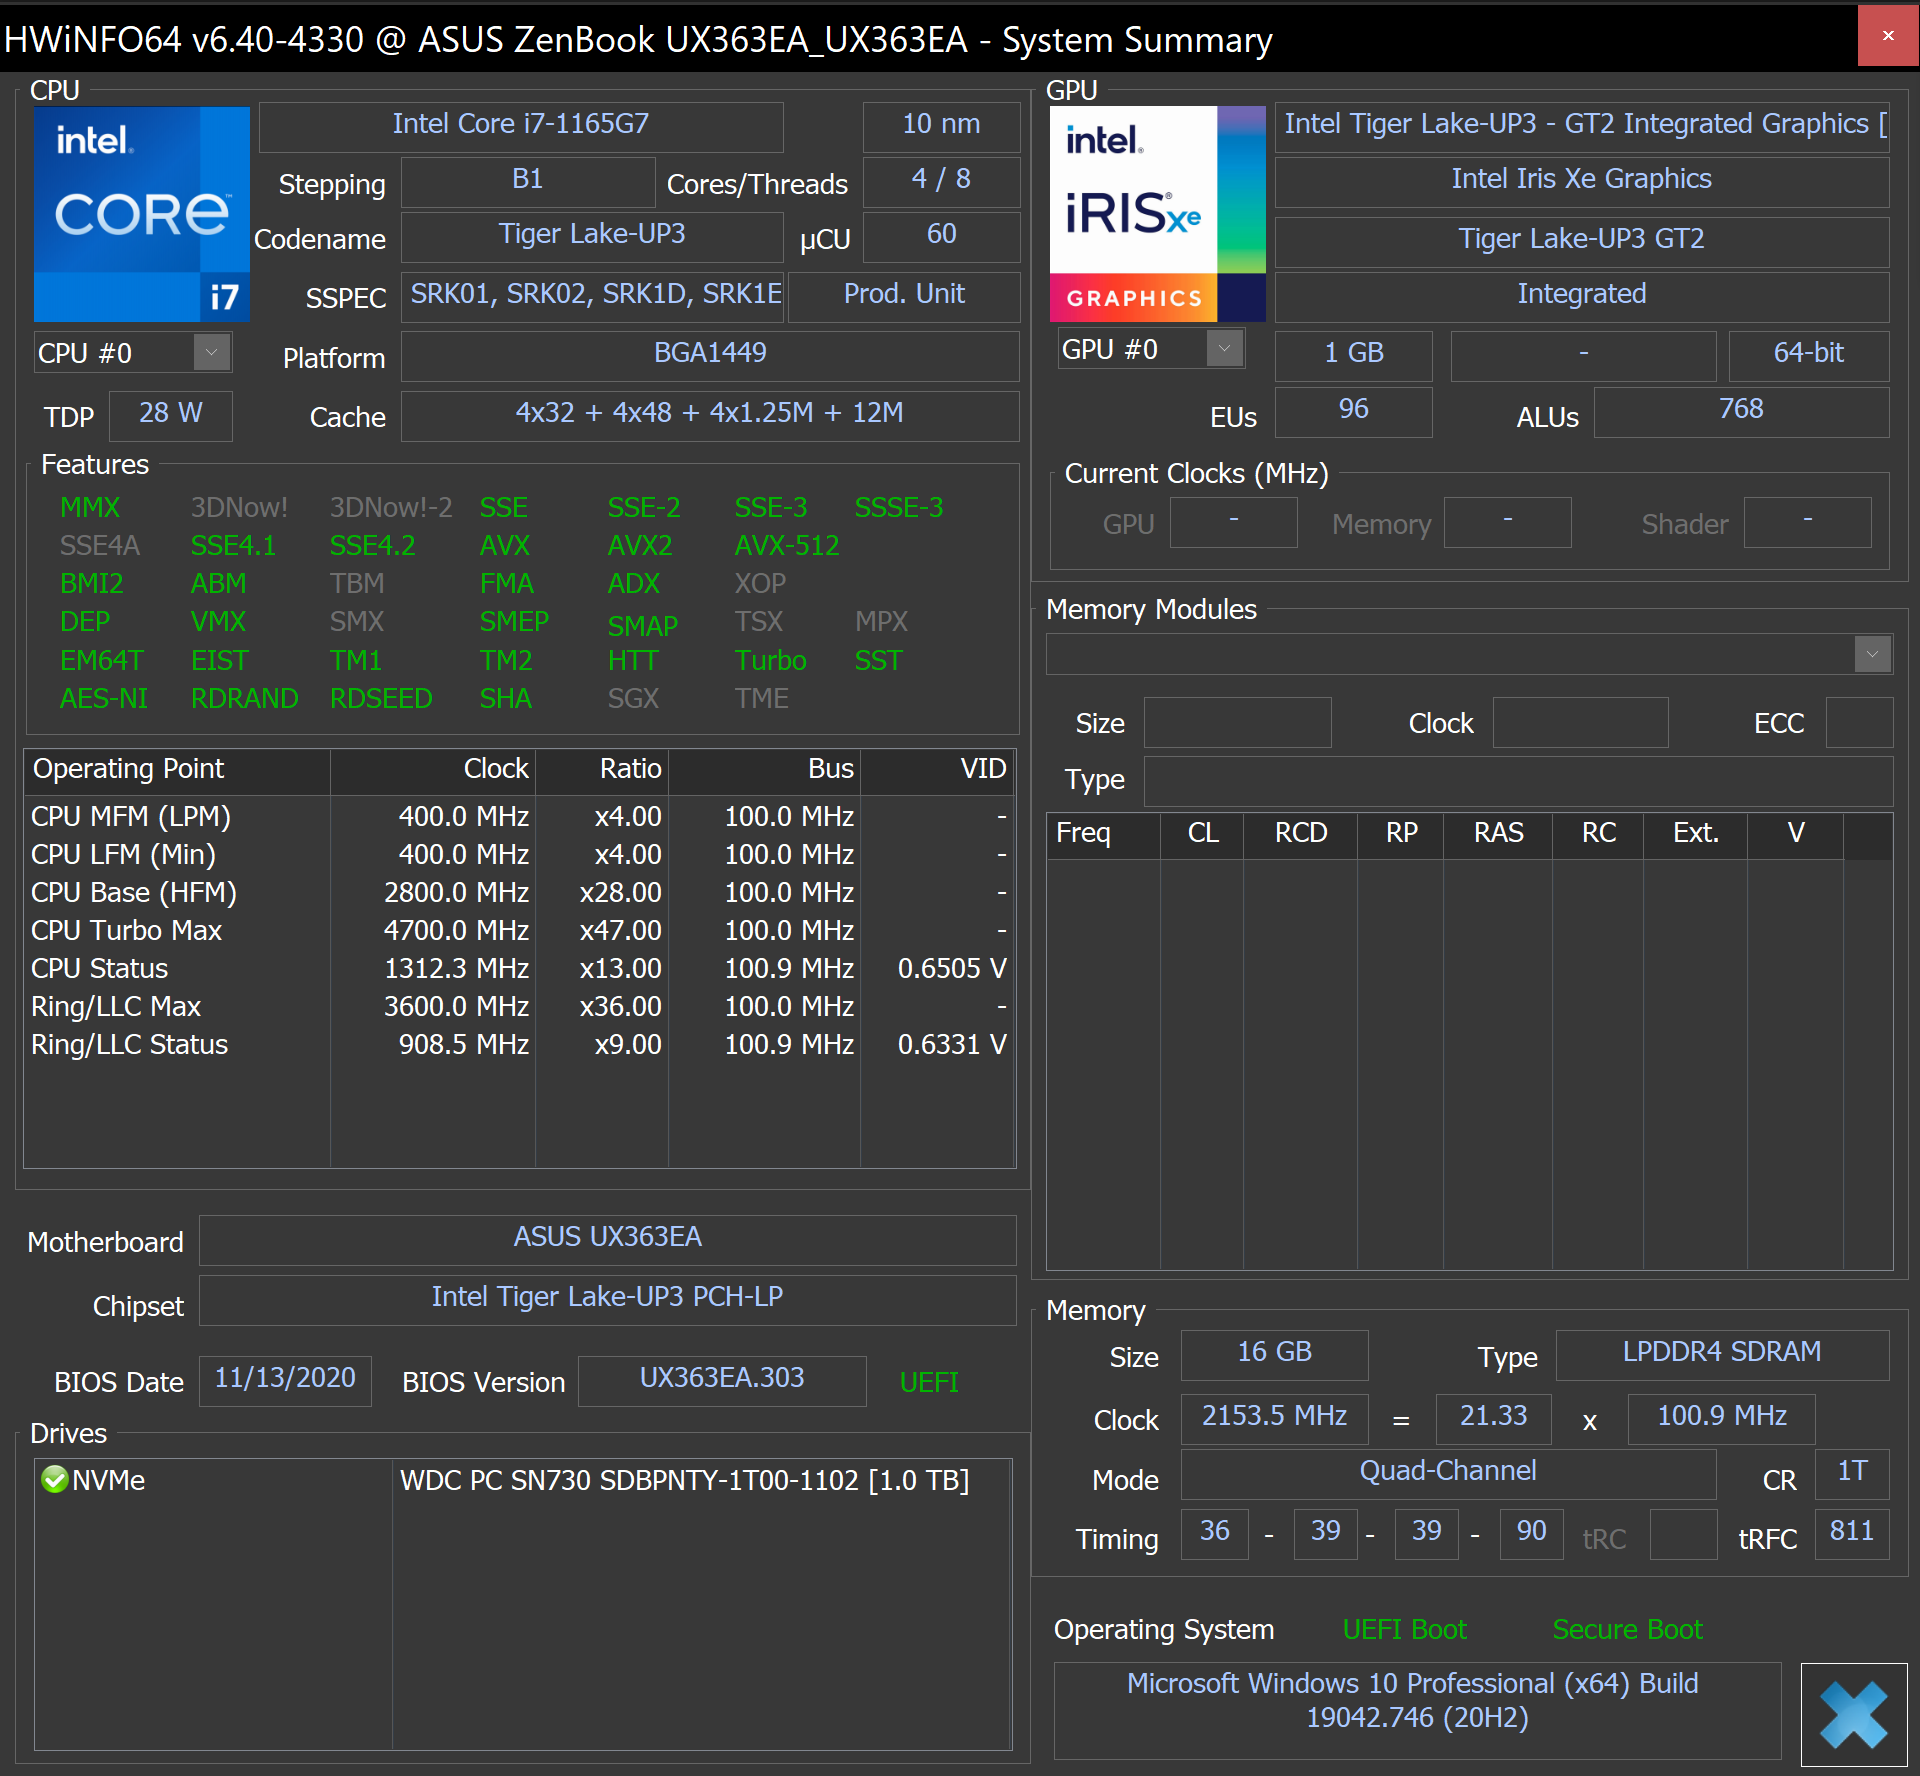
Task: Click the Secure Boot label
Action: (1627, 1630)
